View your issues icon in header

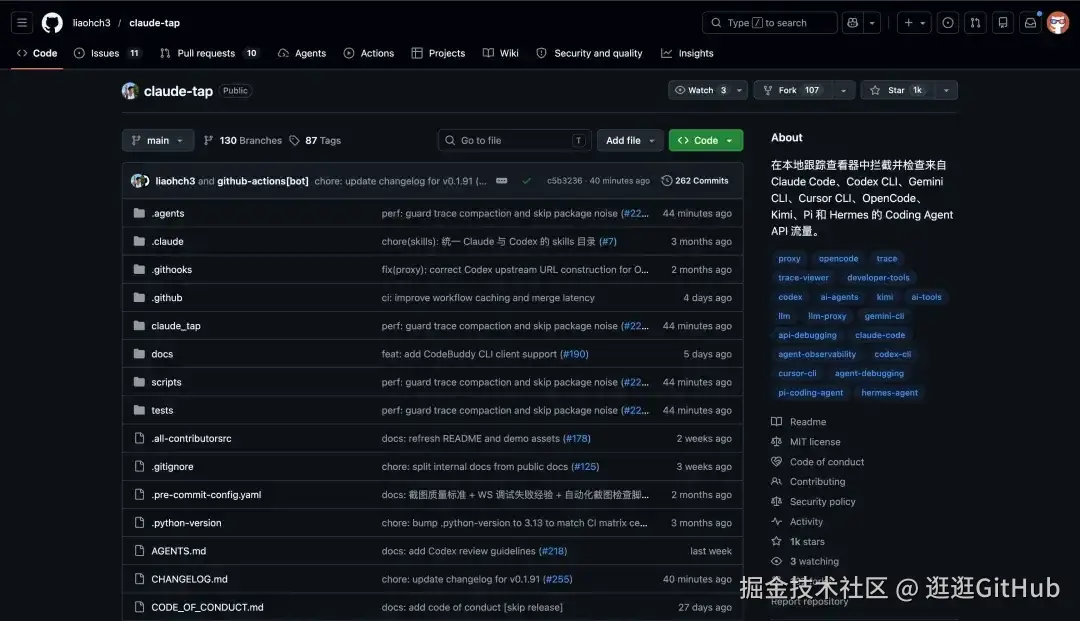[948, 23]
